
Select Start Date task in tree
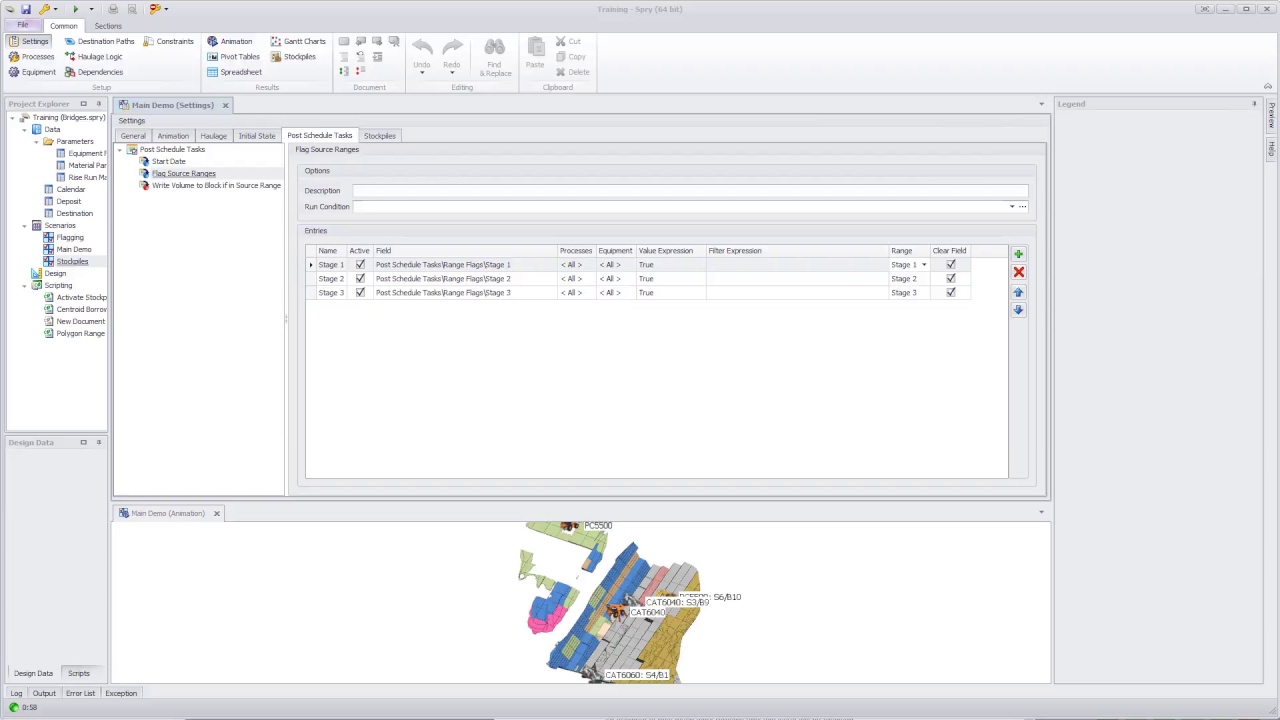[168, 162]
